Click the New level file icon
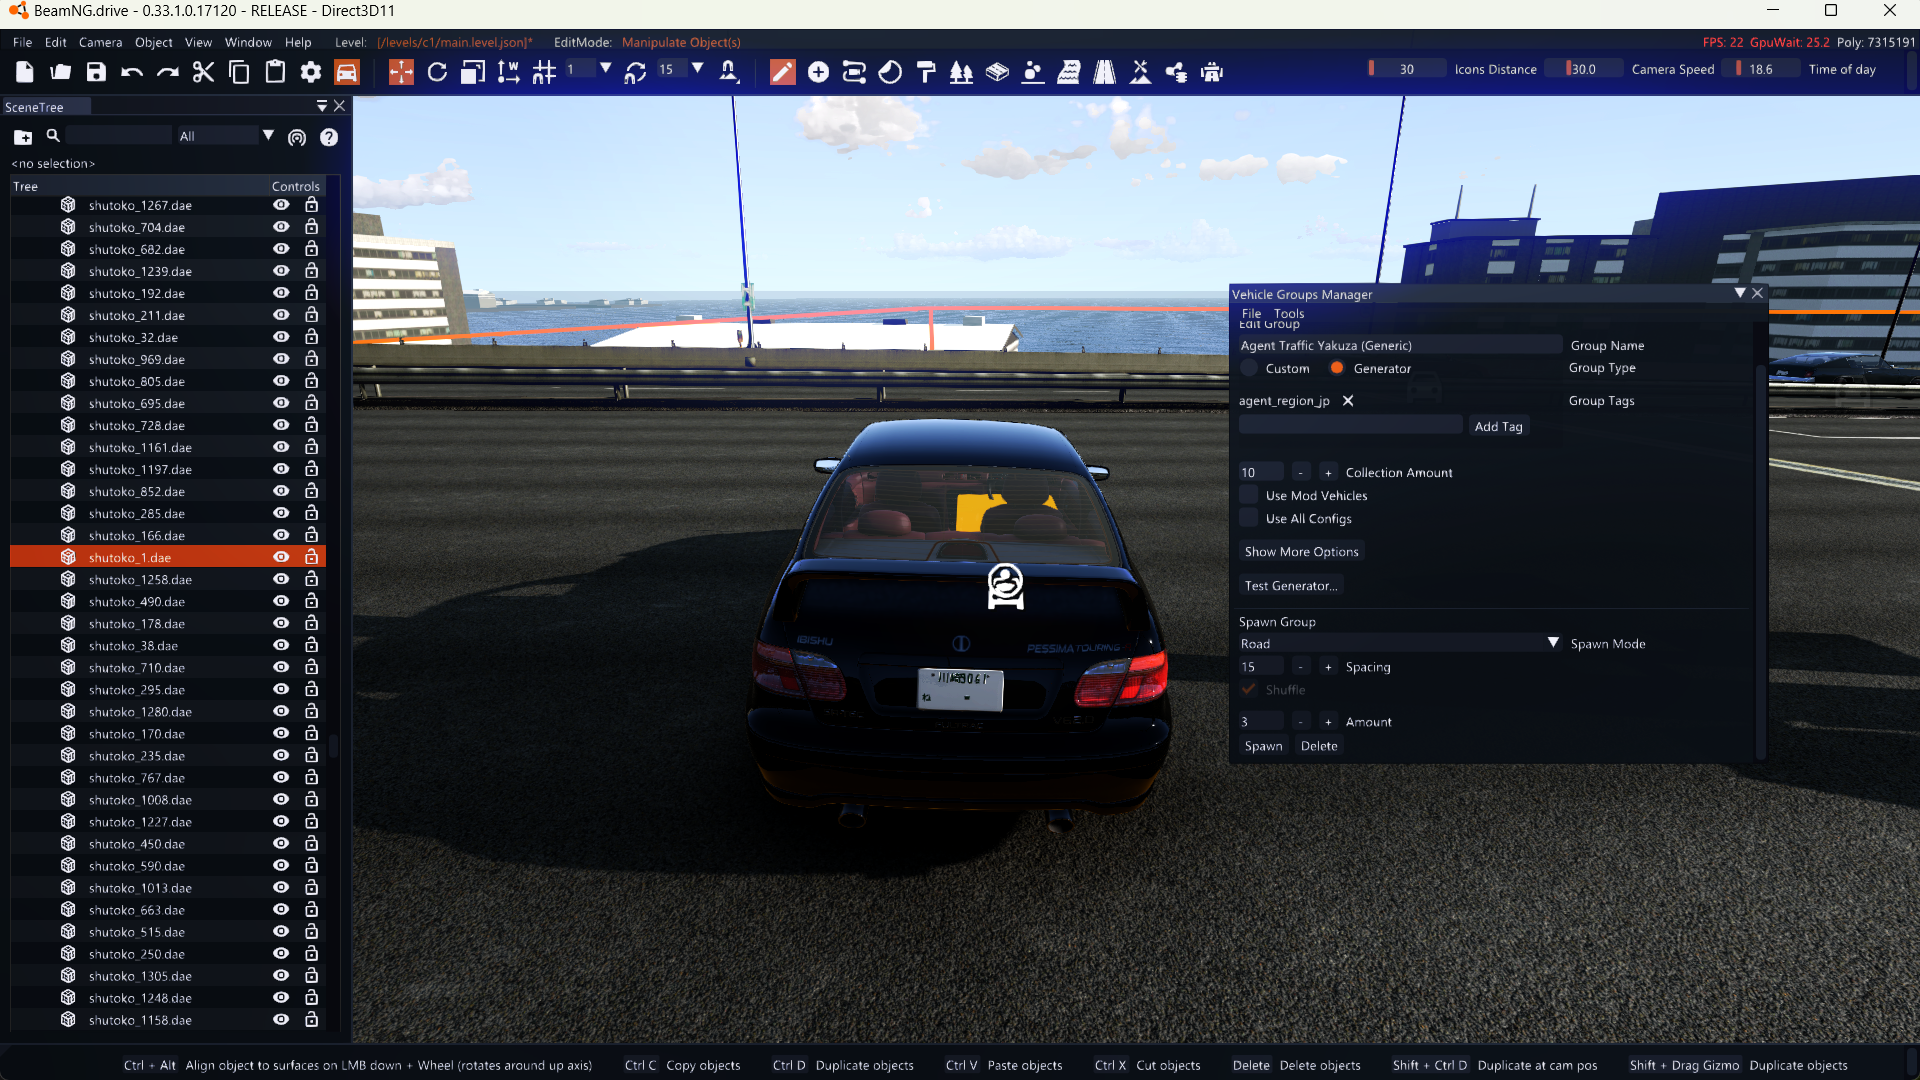This screenshot has width=1920, height=1080. pos(25,72)
